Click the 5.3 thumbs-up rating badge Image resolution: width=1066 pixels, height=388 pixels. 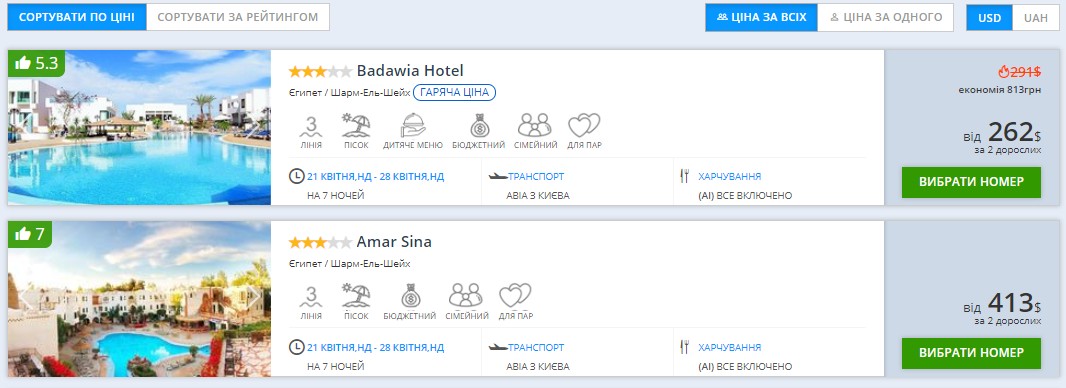37,63
